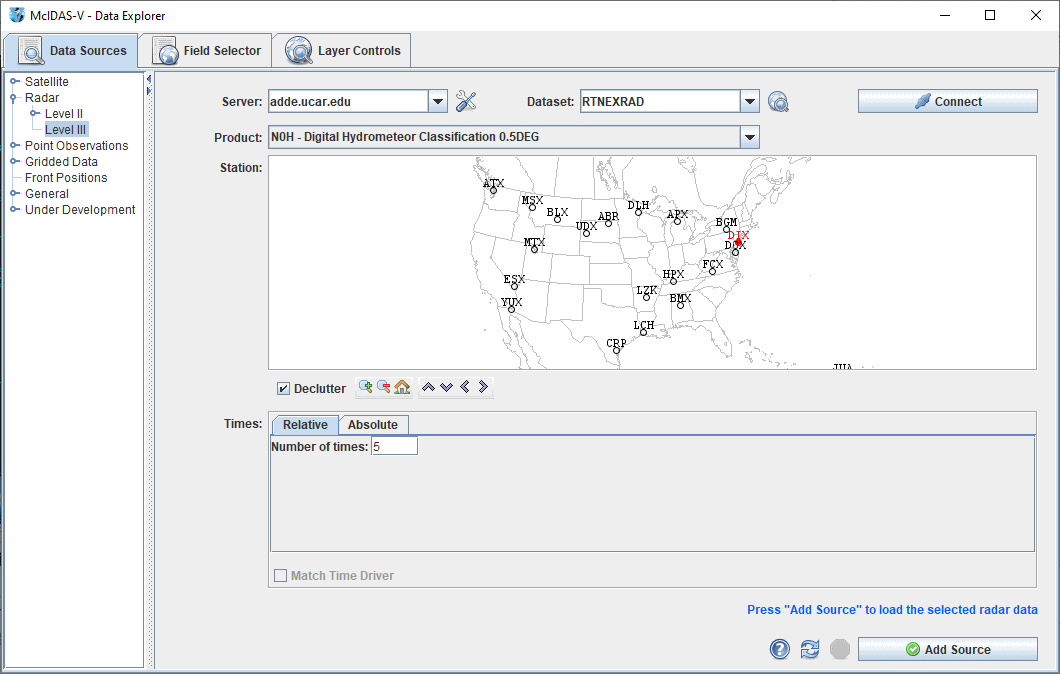Expand the Point Observations node

(14, 145)
